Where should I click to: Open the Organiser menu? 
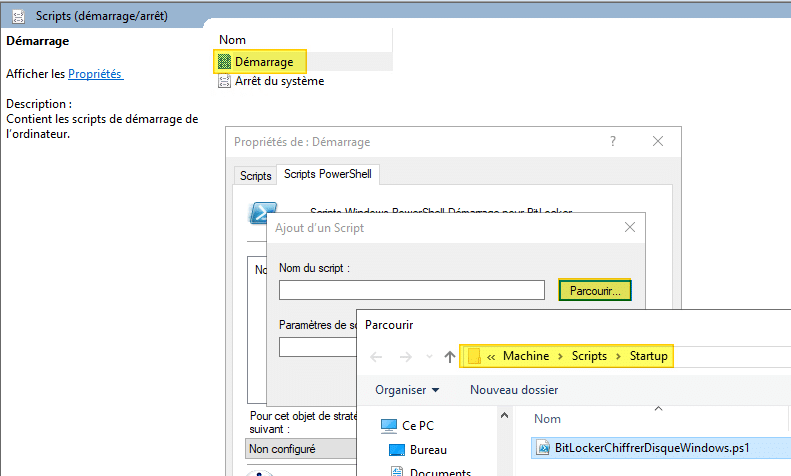point(407,390)
